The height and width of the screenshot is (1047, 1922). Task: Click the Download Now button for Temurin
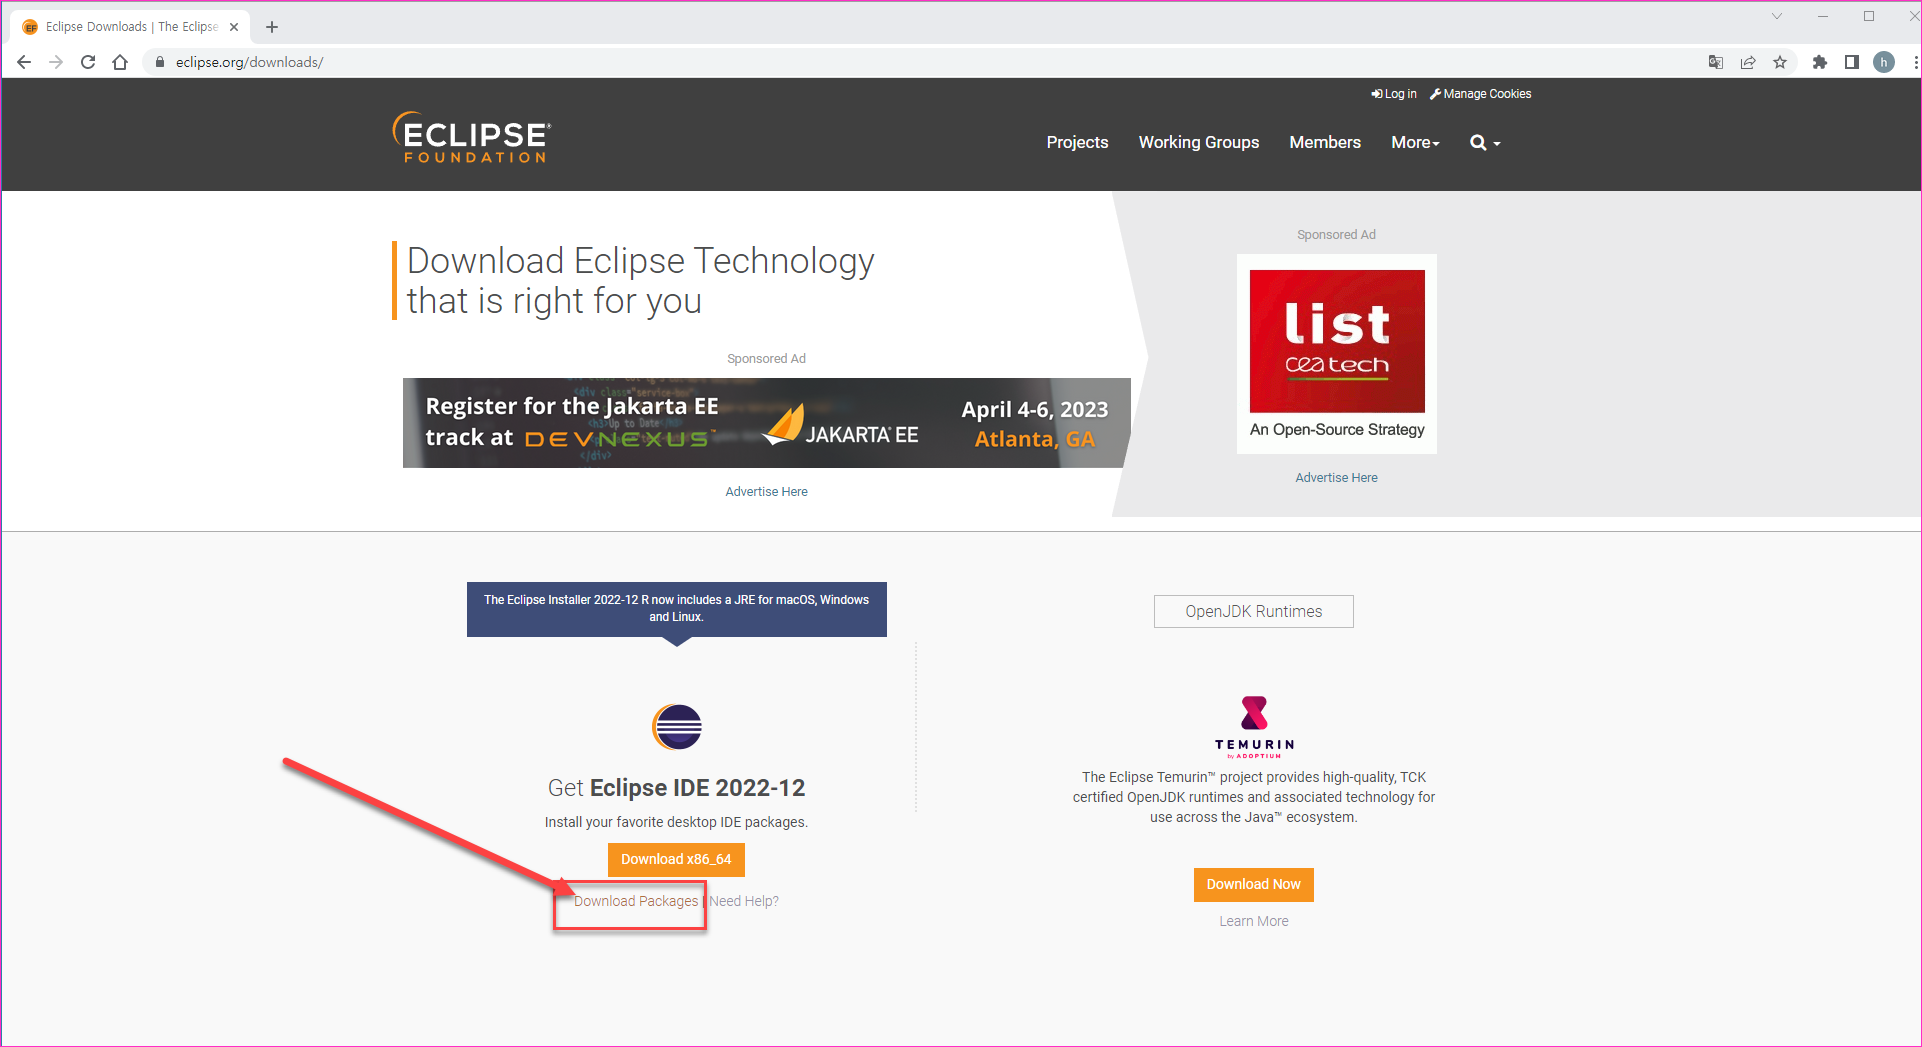pyautogui.click(x=1254, y=885)
